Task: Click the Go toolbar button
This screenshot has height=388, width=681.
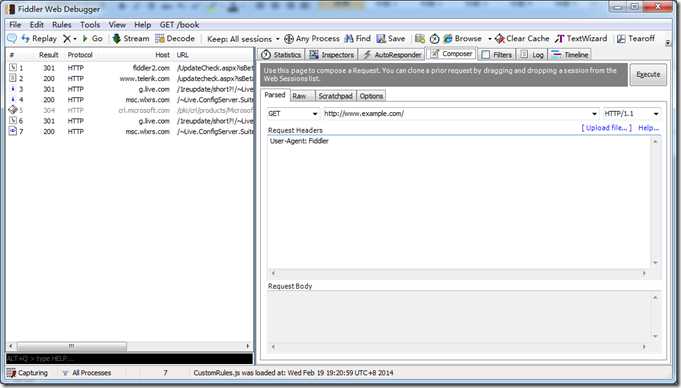Action: 93,39
